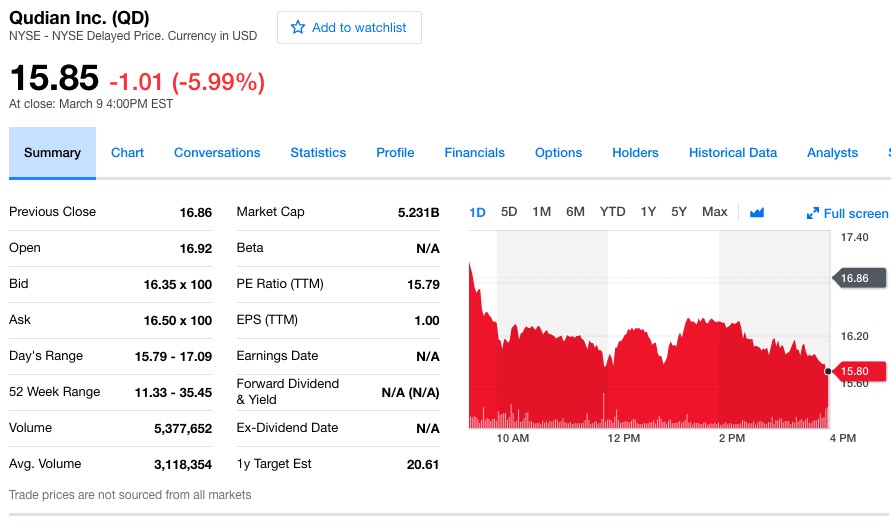View the Financials tab
Screen dimensions: 891x522
click(x=474, y=153)
